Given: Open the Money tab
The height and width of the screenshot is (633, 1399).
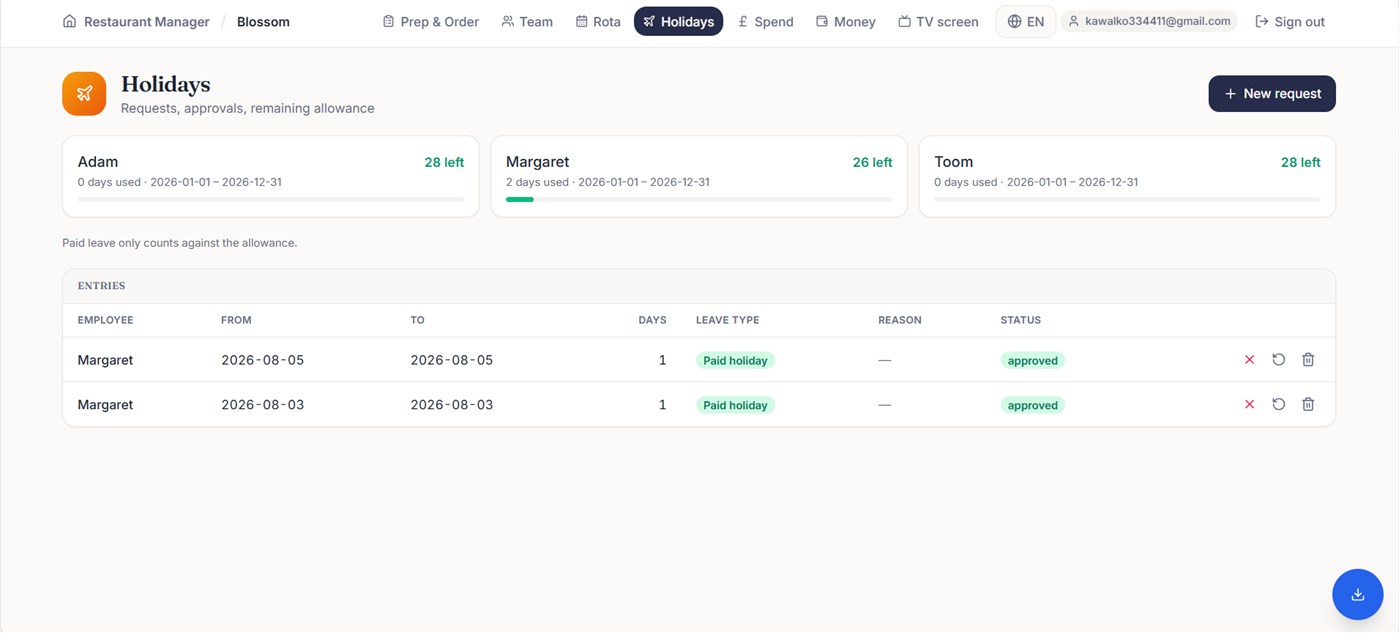Looking at the screenshot, I should point(845,21).
